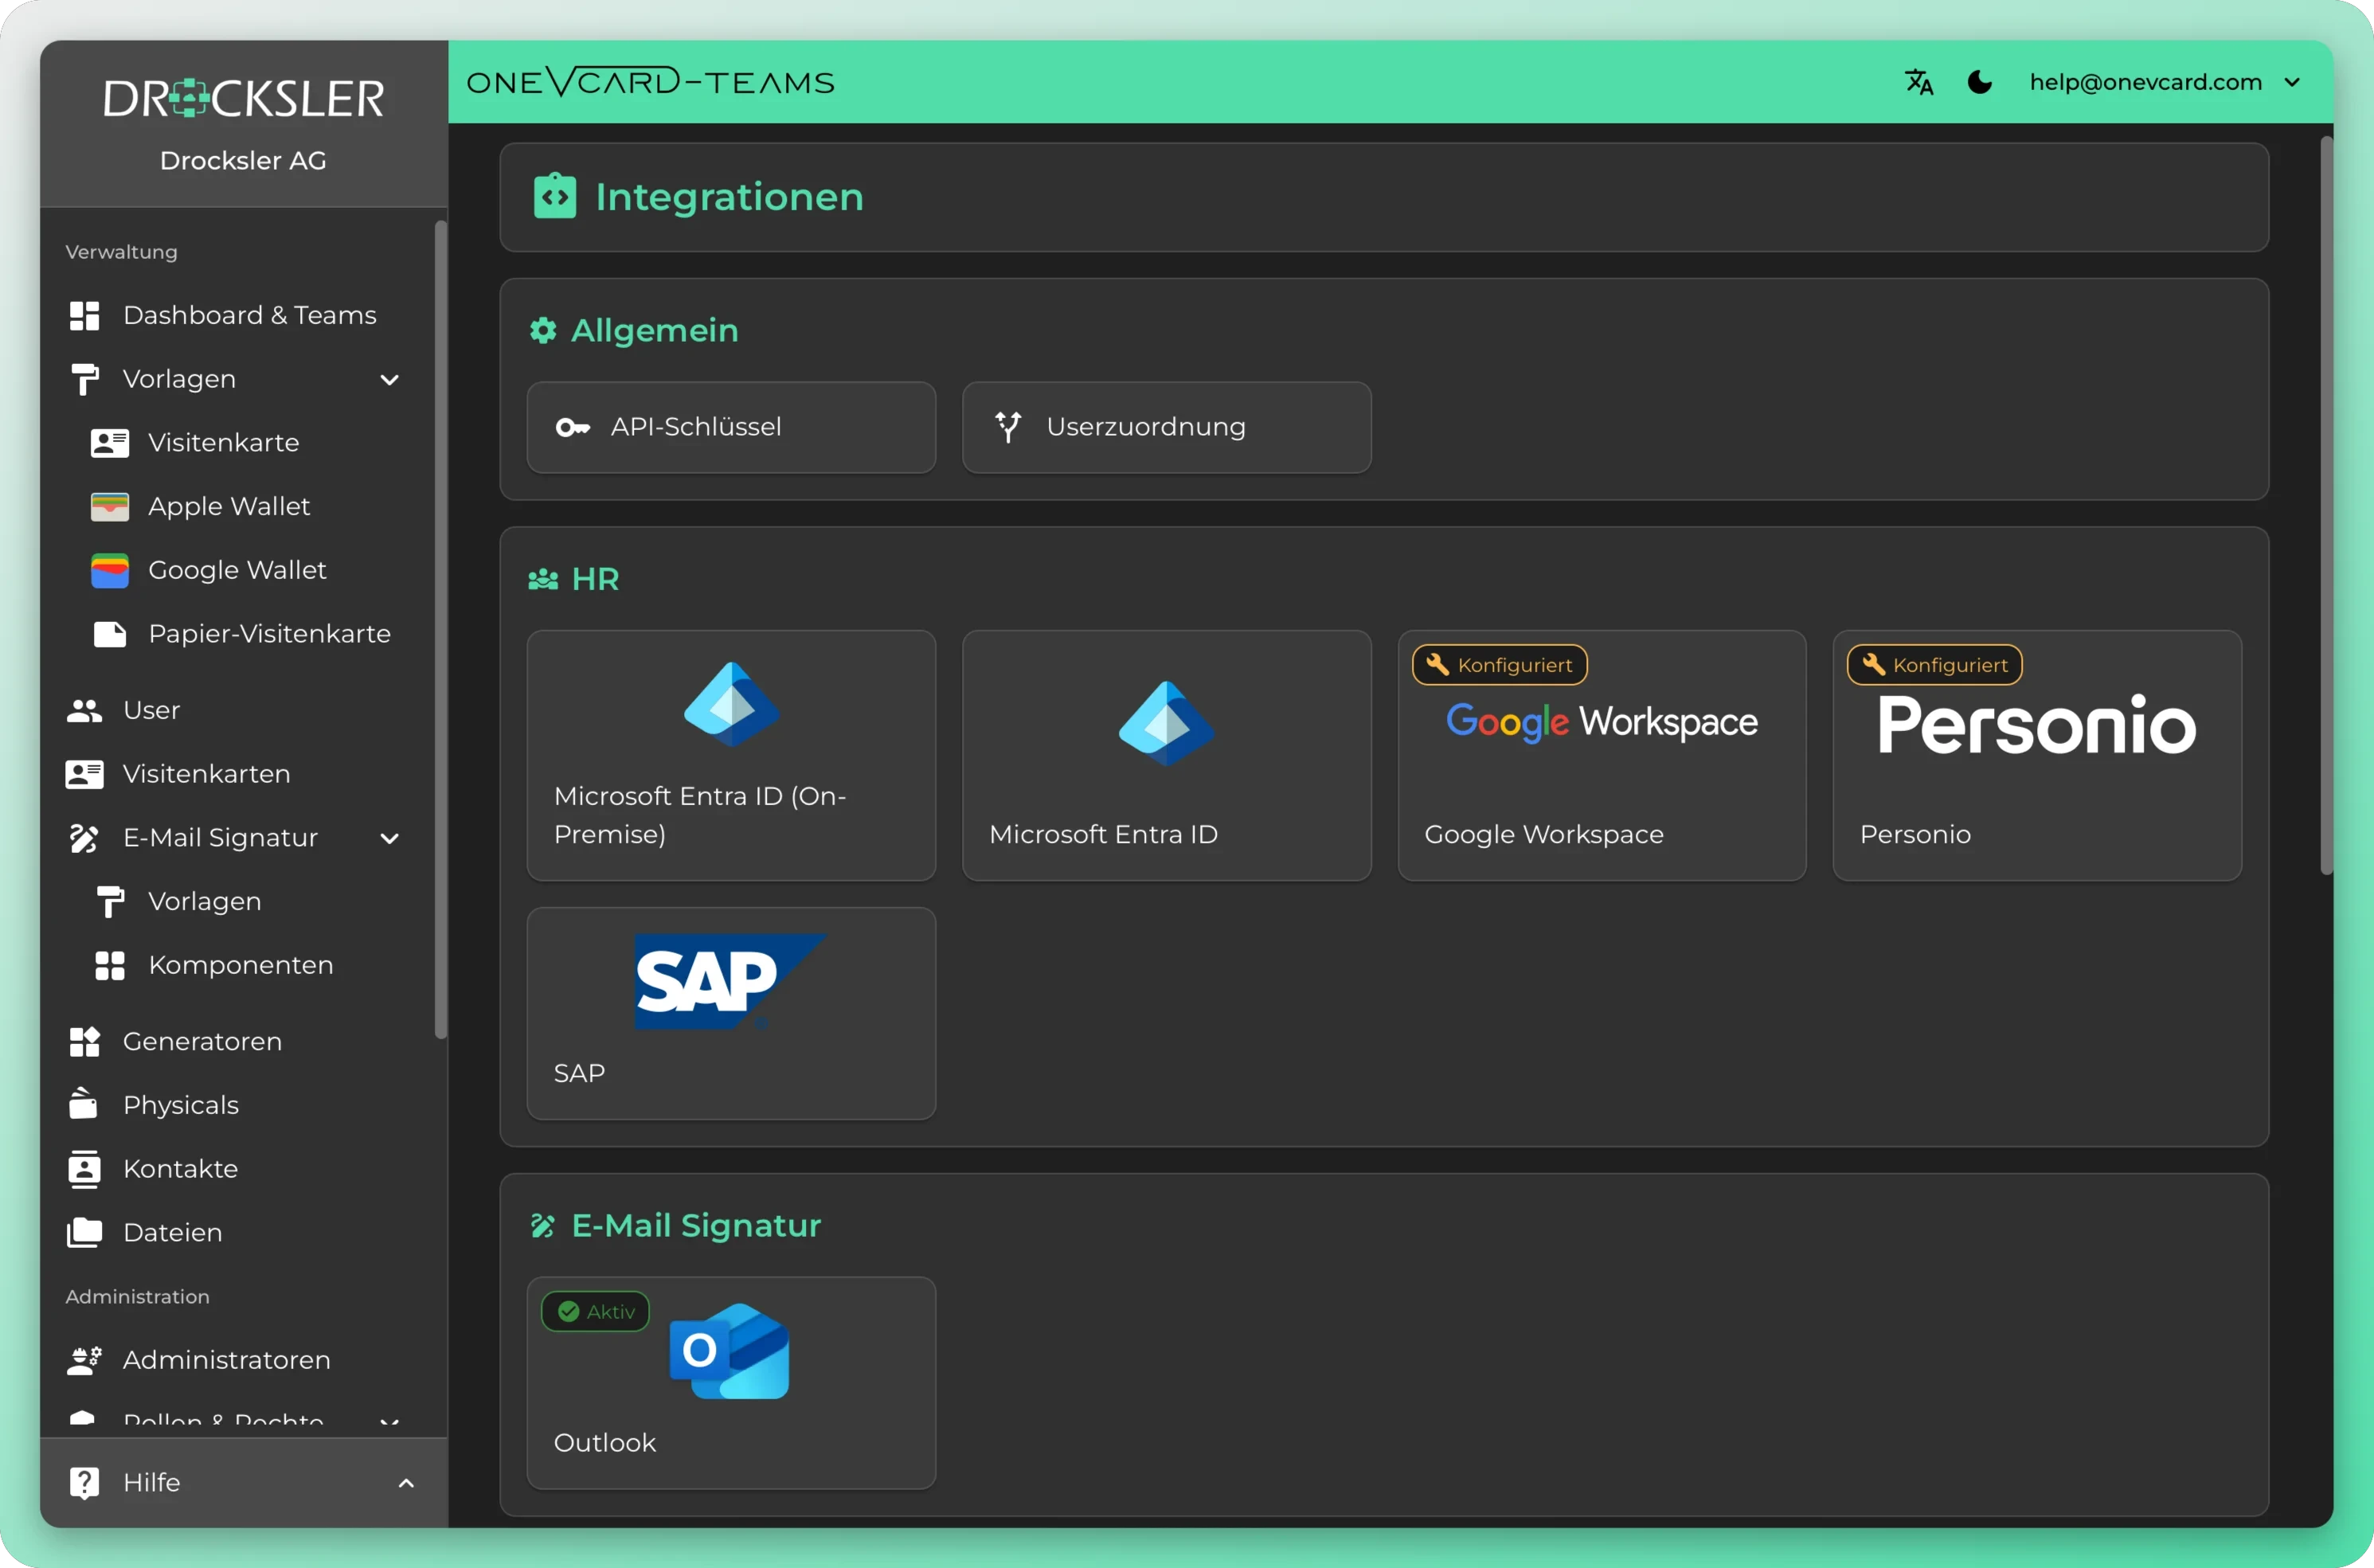Image resolution: width=2374 pixels, height=1568 pixels.
Task: Expand the Hilfe chevron
Action: pyautogui.click(x=406, y=1484)
